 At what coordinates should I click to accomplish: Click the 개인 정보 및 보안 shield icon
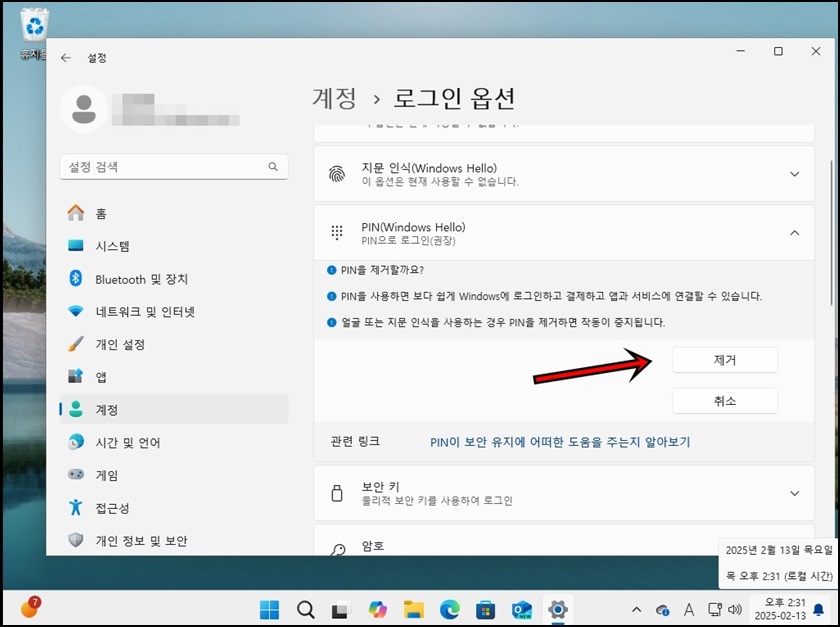coord(76,540)
